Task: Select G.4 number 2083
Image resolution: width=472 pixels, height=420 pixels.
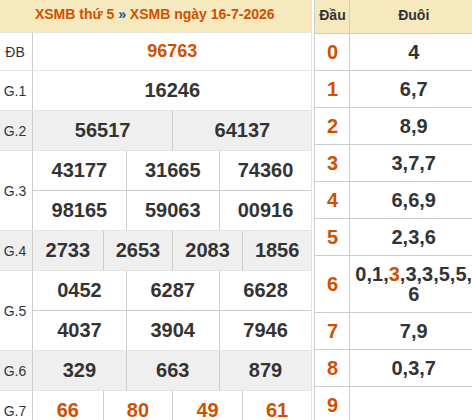Action: pyautogui.click(x=207, y=250)
